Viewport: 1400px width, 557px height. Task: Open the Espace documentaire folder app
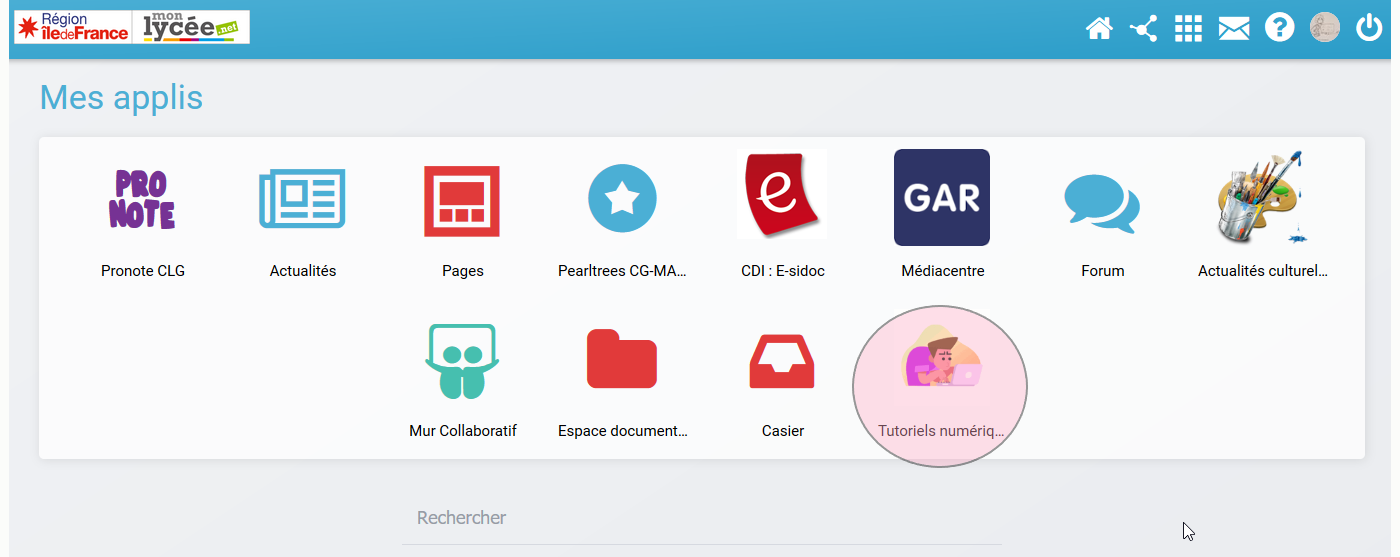coord(622,359)
